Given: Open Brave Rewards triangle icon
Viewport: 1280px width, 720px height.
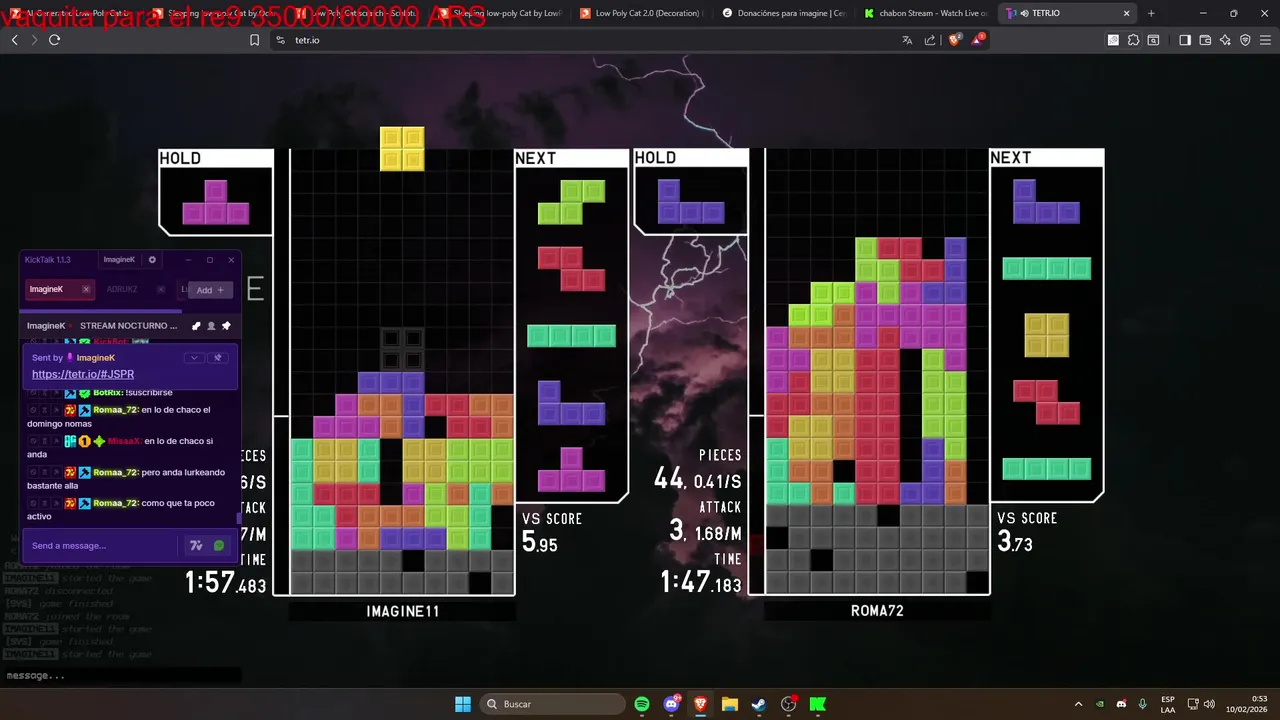Looking at the screenshot, I should [x=979, y=40].
